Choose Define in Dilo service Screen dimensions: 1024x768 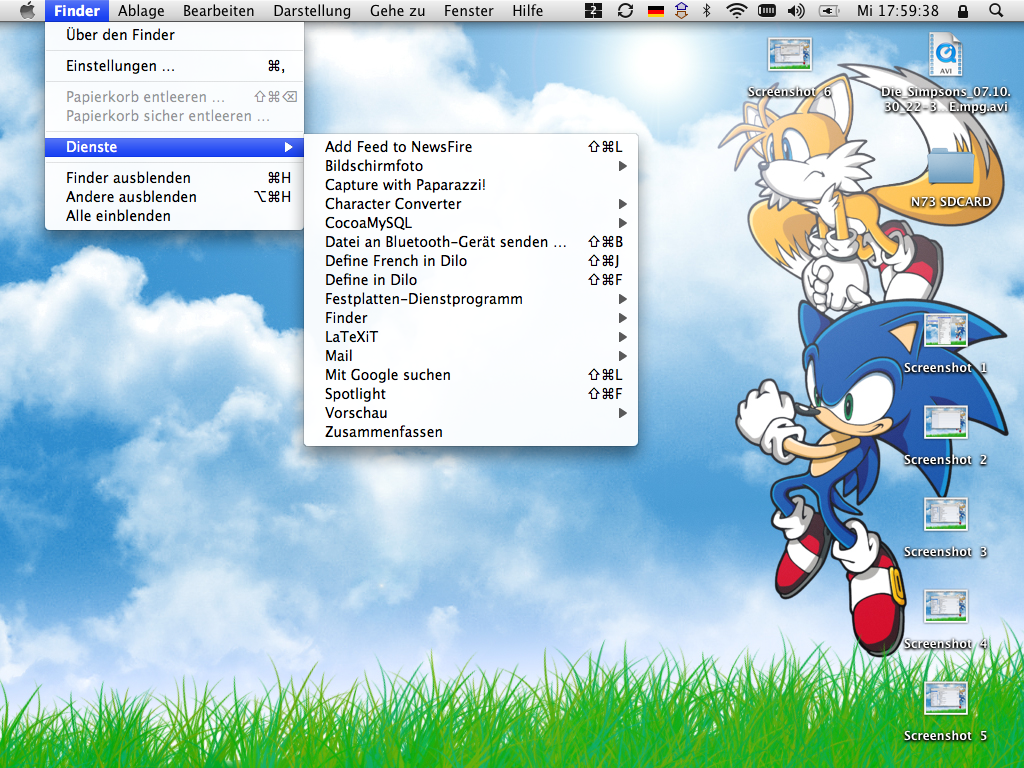[x=471, y=280]
